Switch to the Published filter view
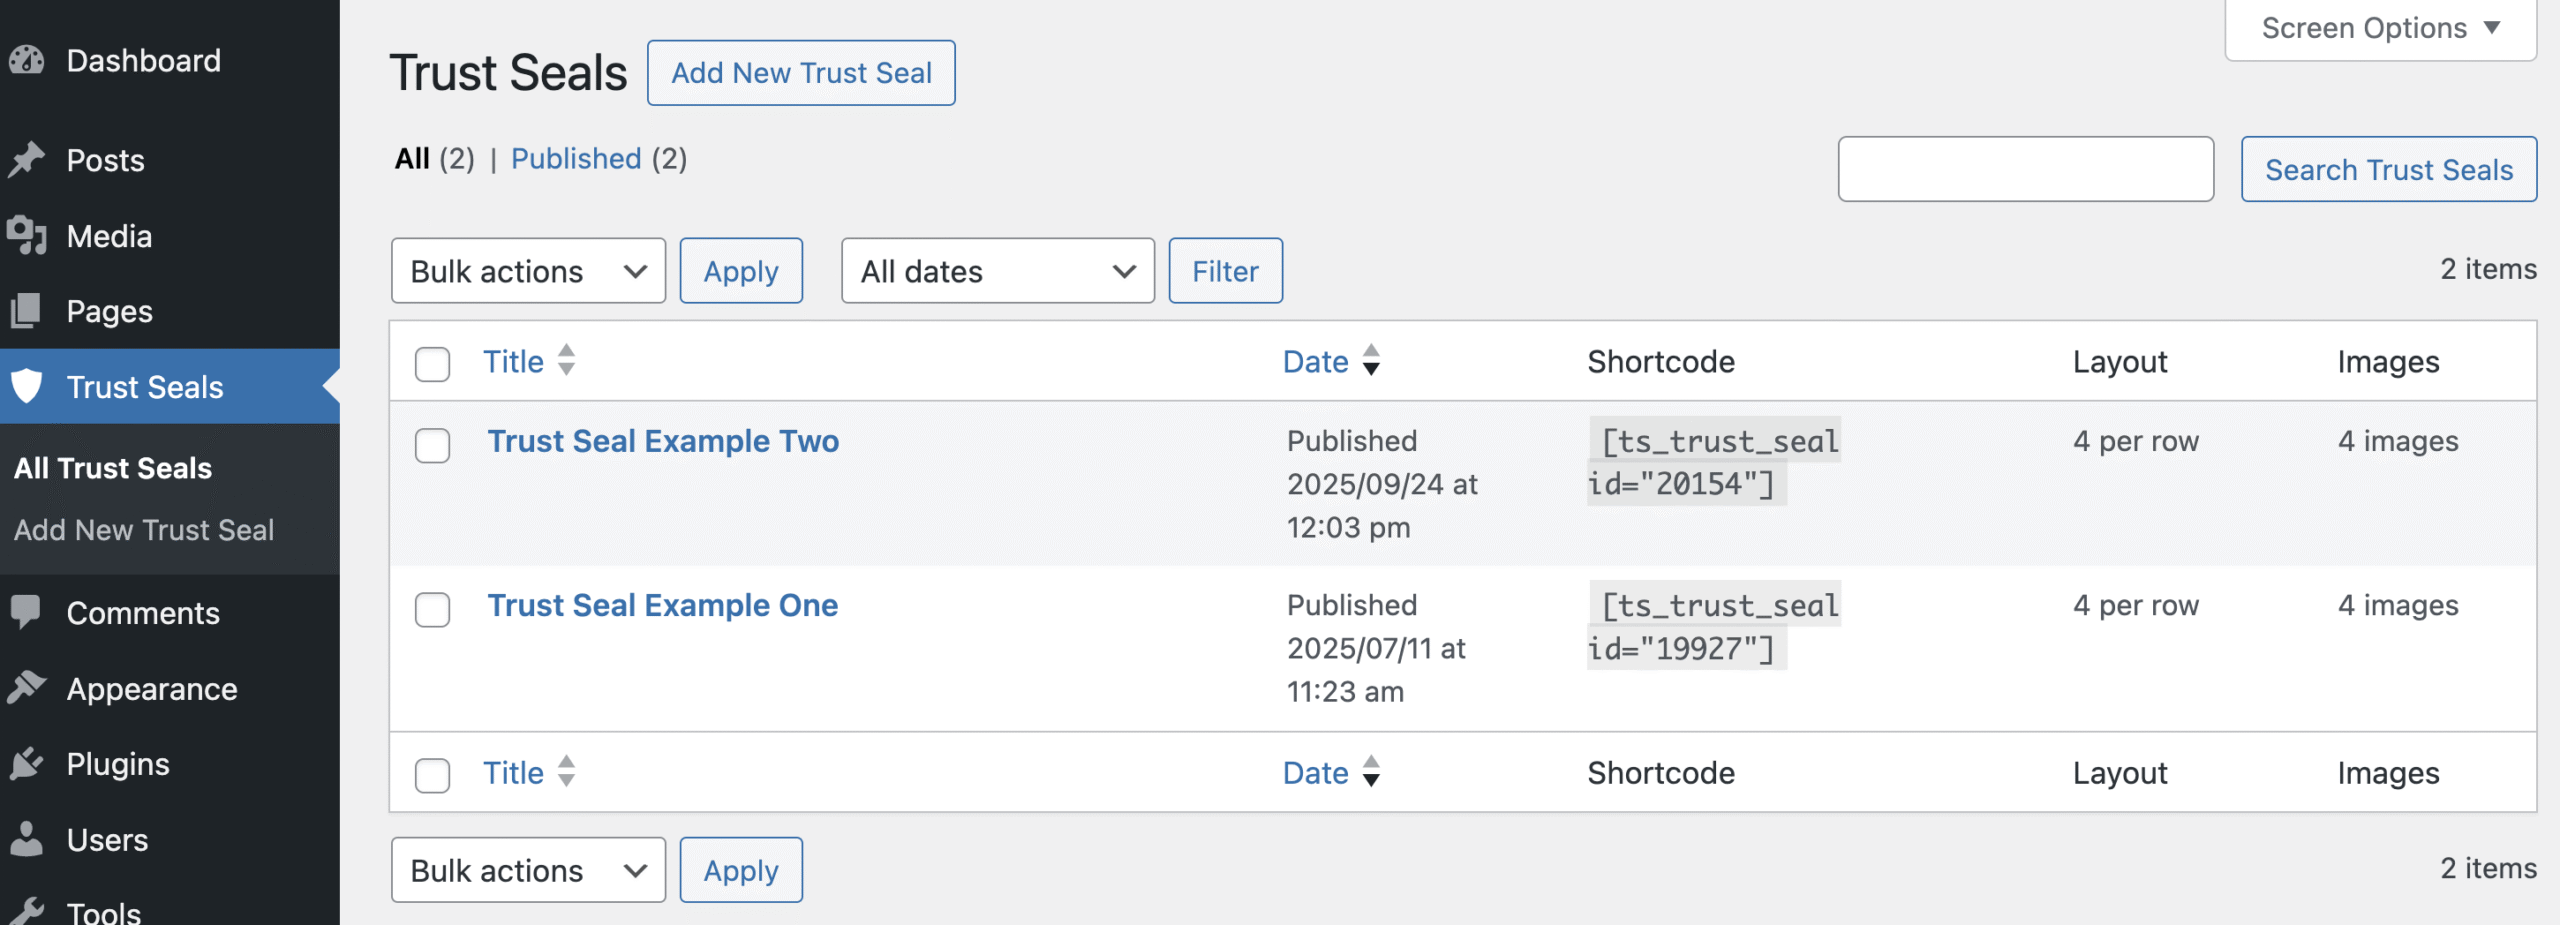The image size is (2560, 925). 576,159
